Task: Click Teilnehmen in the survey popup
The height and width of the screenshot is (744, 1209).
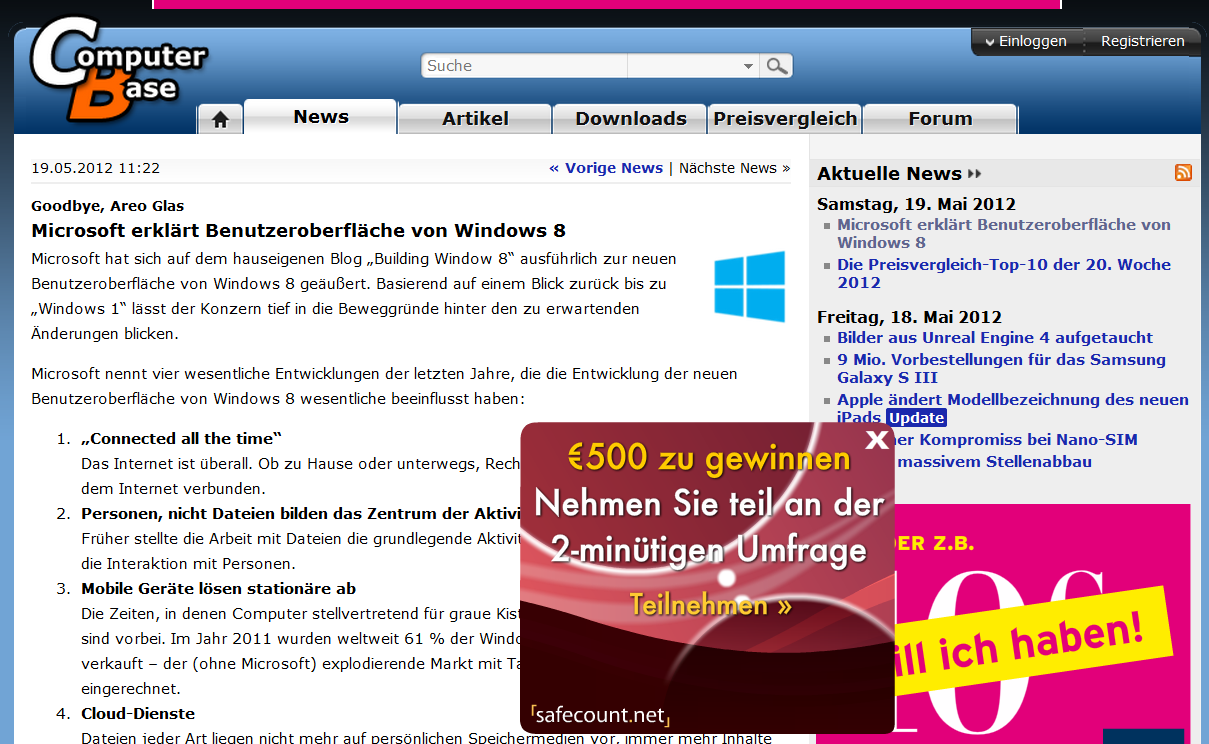Action: click(x=710, y=605)
